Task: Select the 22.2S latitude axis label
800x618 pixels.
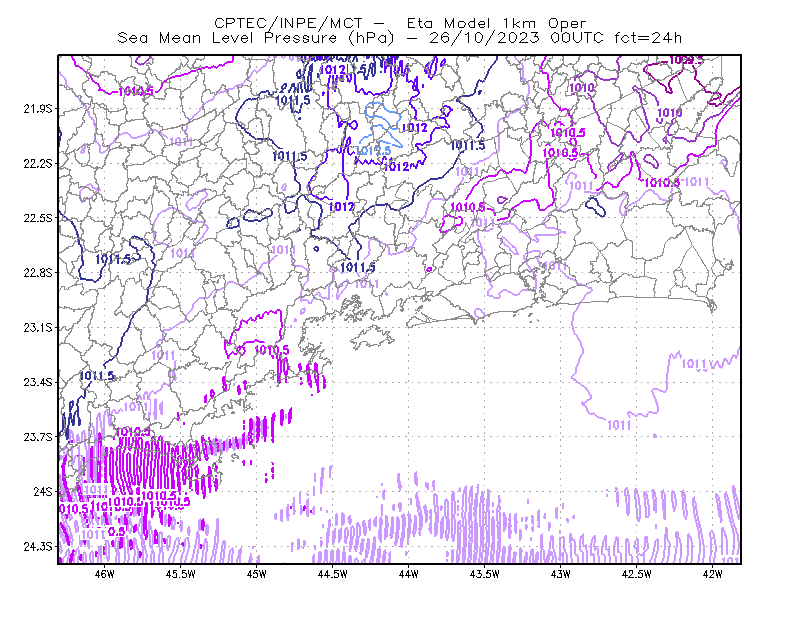Action: (38, 163)
